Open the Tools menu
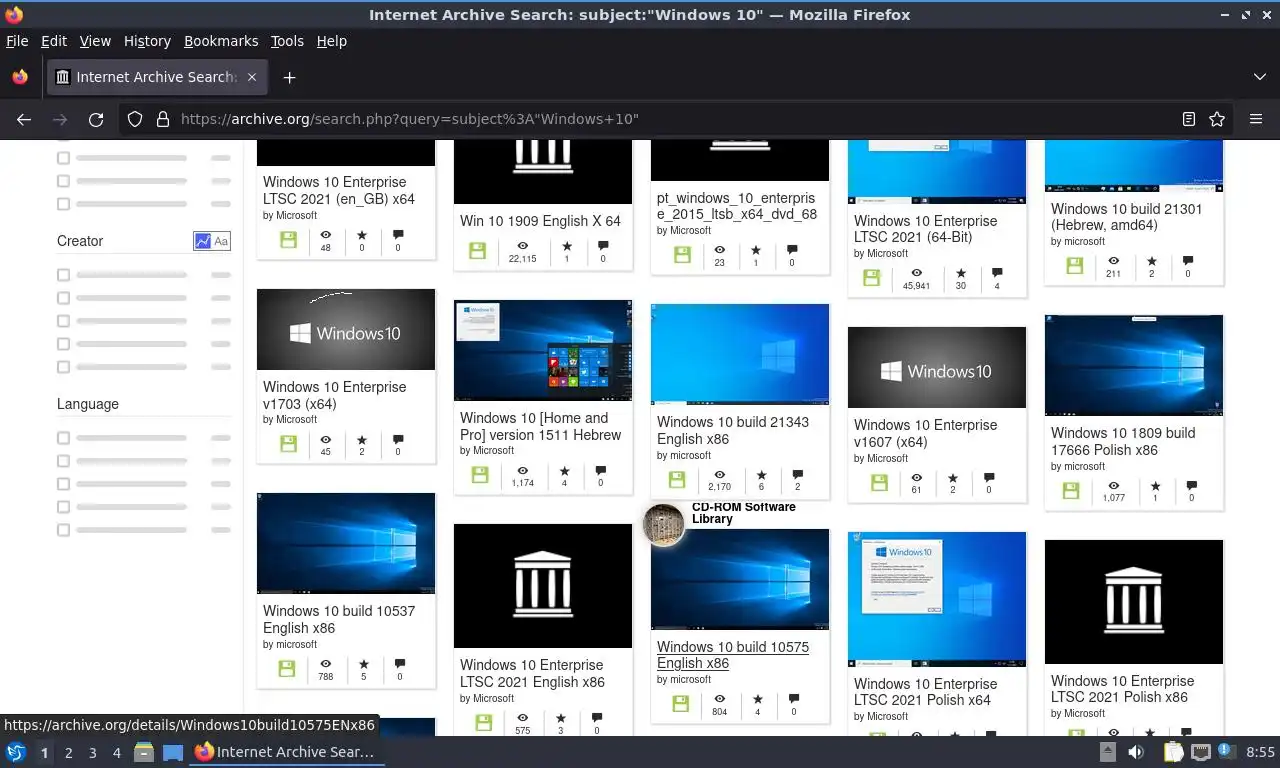Viewport: 1280px width, 768px height. pyautogui.click(x=287, y=41)
